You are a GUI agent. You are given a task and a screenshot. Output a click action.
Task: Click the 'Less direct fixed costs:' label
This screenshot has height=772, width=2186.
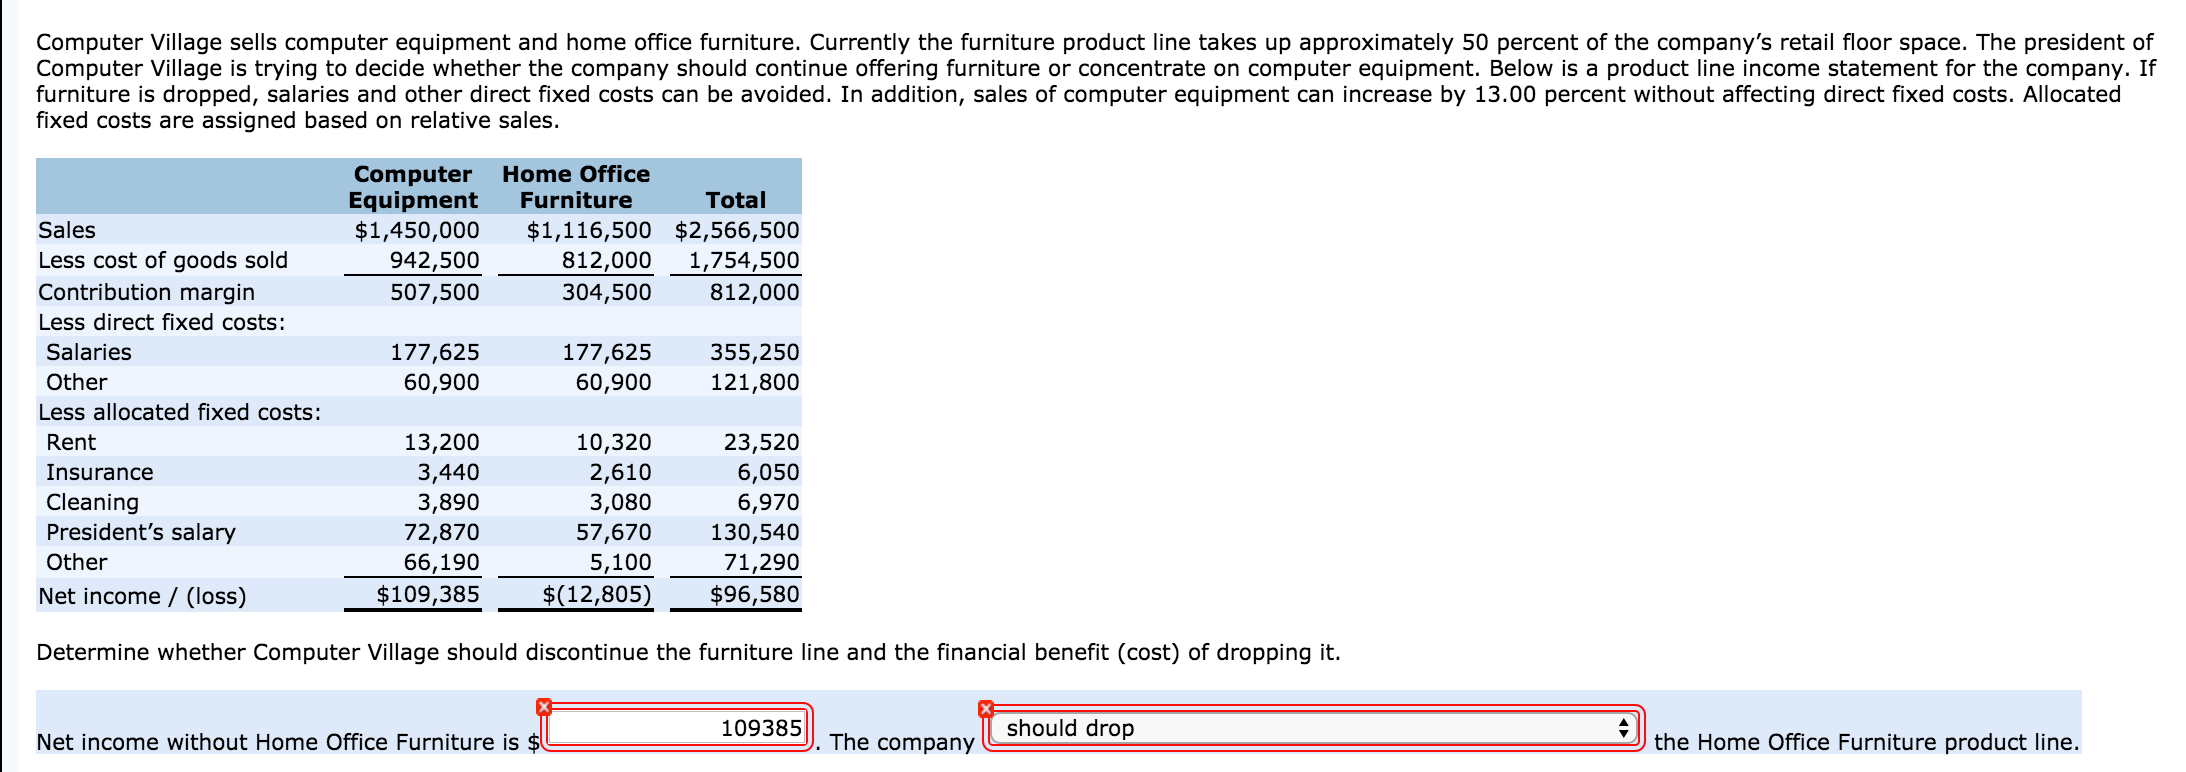(x=162, y=322)
